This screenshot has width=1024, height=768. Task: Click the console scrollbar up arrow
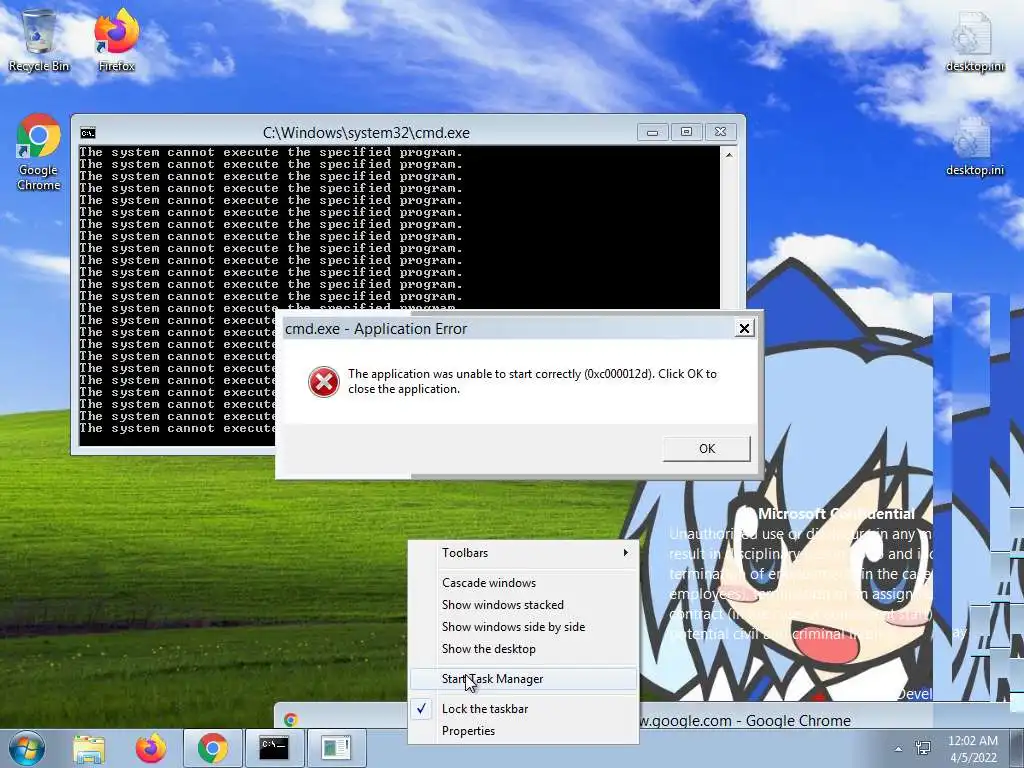click(729, 155)
